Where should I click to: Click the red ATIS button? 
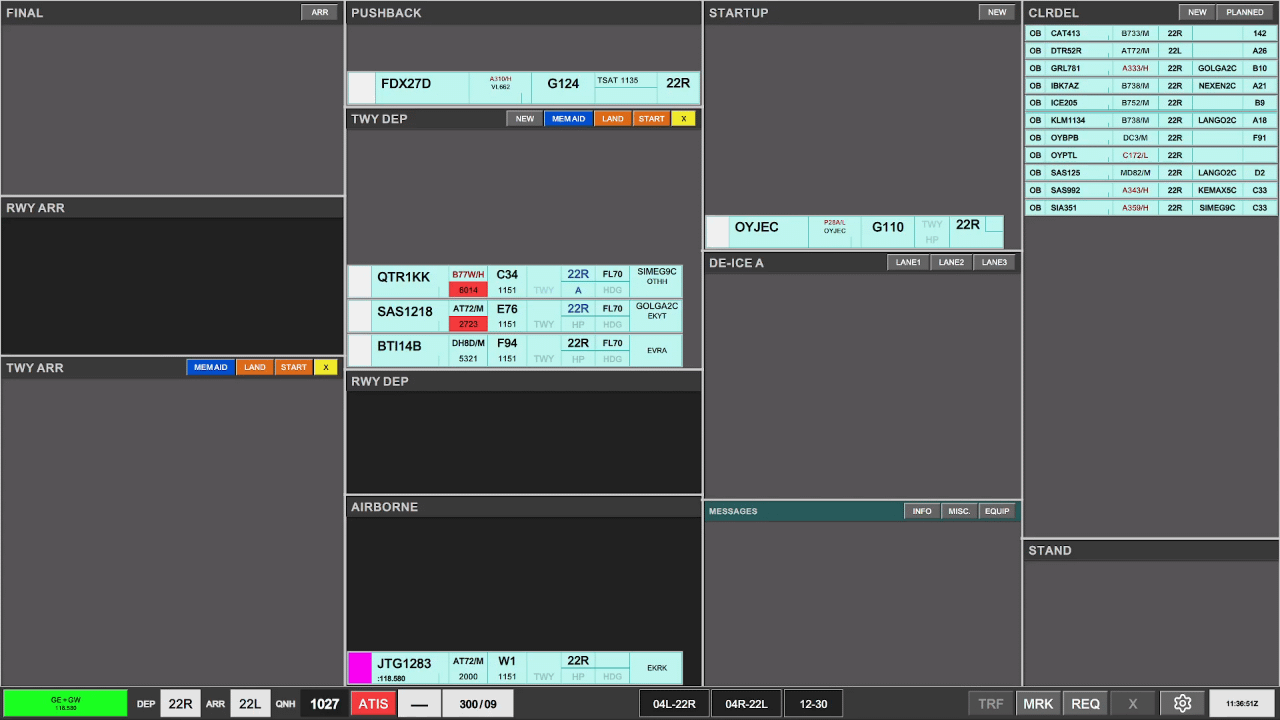[x=374, y=703]
